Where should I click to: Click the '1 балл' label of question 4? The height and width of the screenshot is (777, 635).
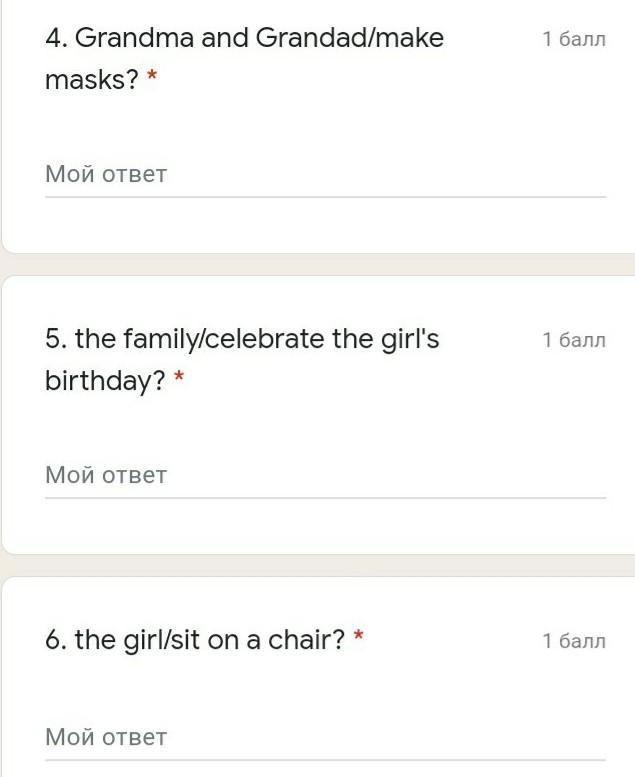574,40
